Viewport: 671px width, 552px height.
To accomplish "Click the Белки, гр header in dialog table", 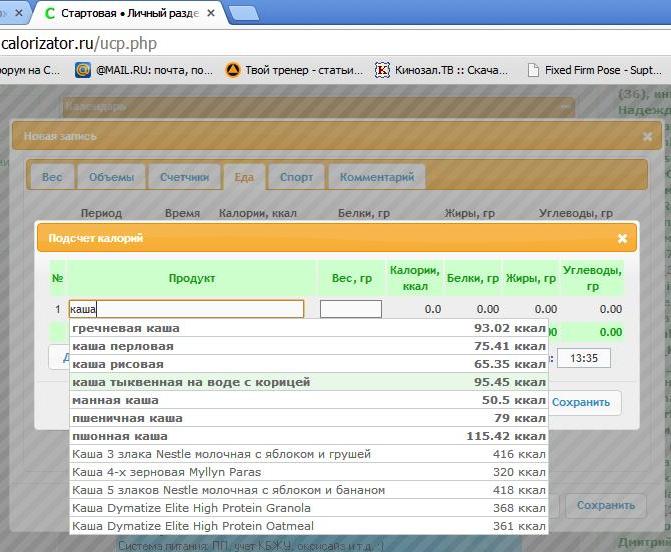I will [x=472, y=278].
